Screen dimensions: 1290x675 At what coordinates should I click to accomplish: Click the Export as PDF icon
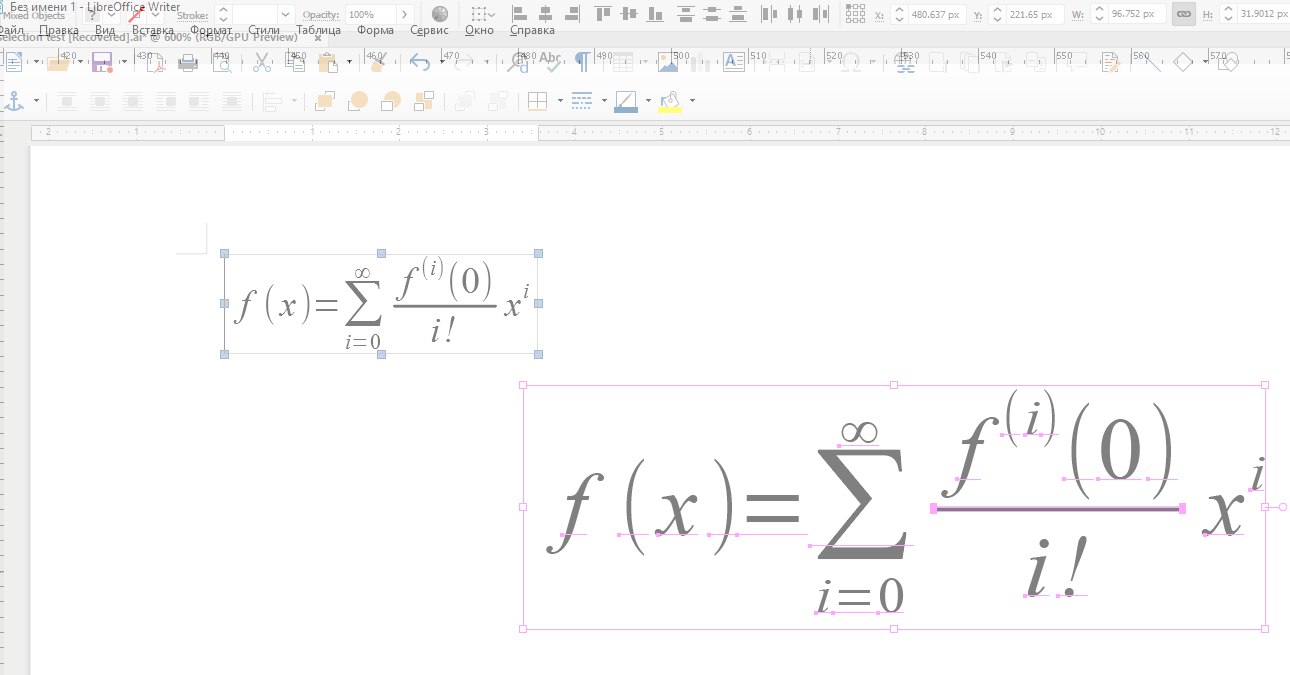point(154,63)
